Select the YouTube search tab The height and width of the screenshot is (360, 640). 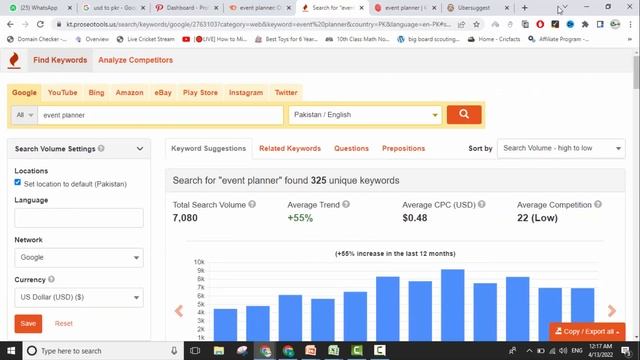pyautogui.click(x=62, y=93)
